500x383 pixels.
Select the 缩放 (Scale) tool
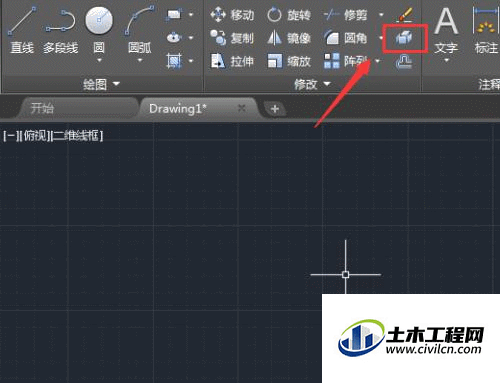click(289, 61)
